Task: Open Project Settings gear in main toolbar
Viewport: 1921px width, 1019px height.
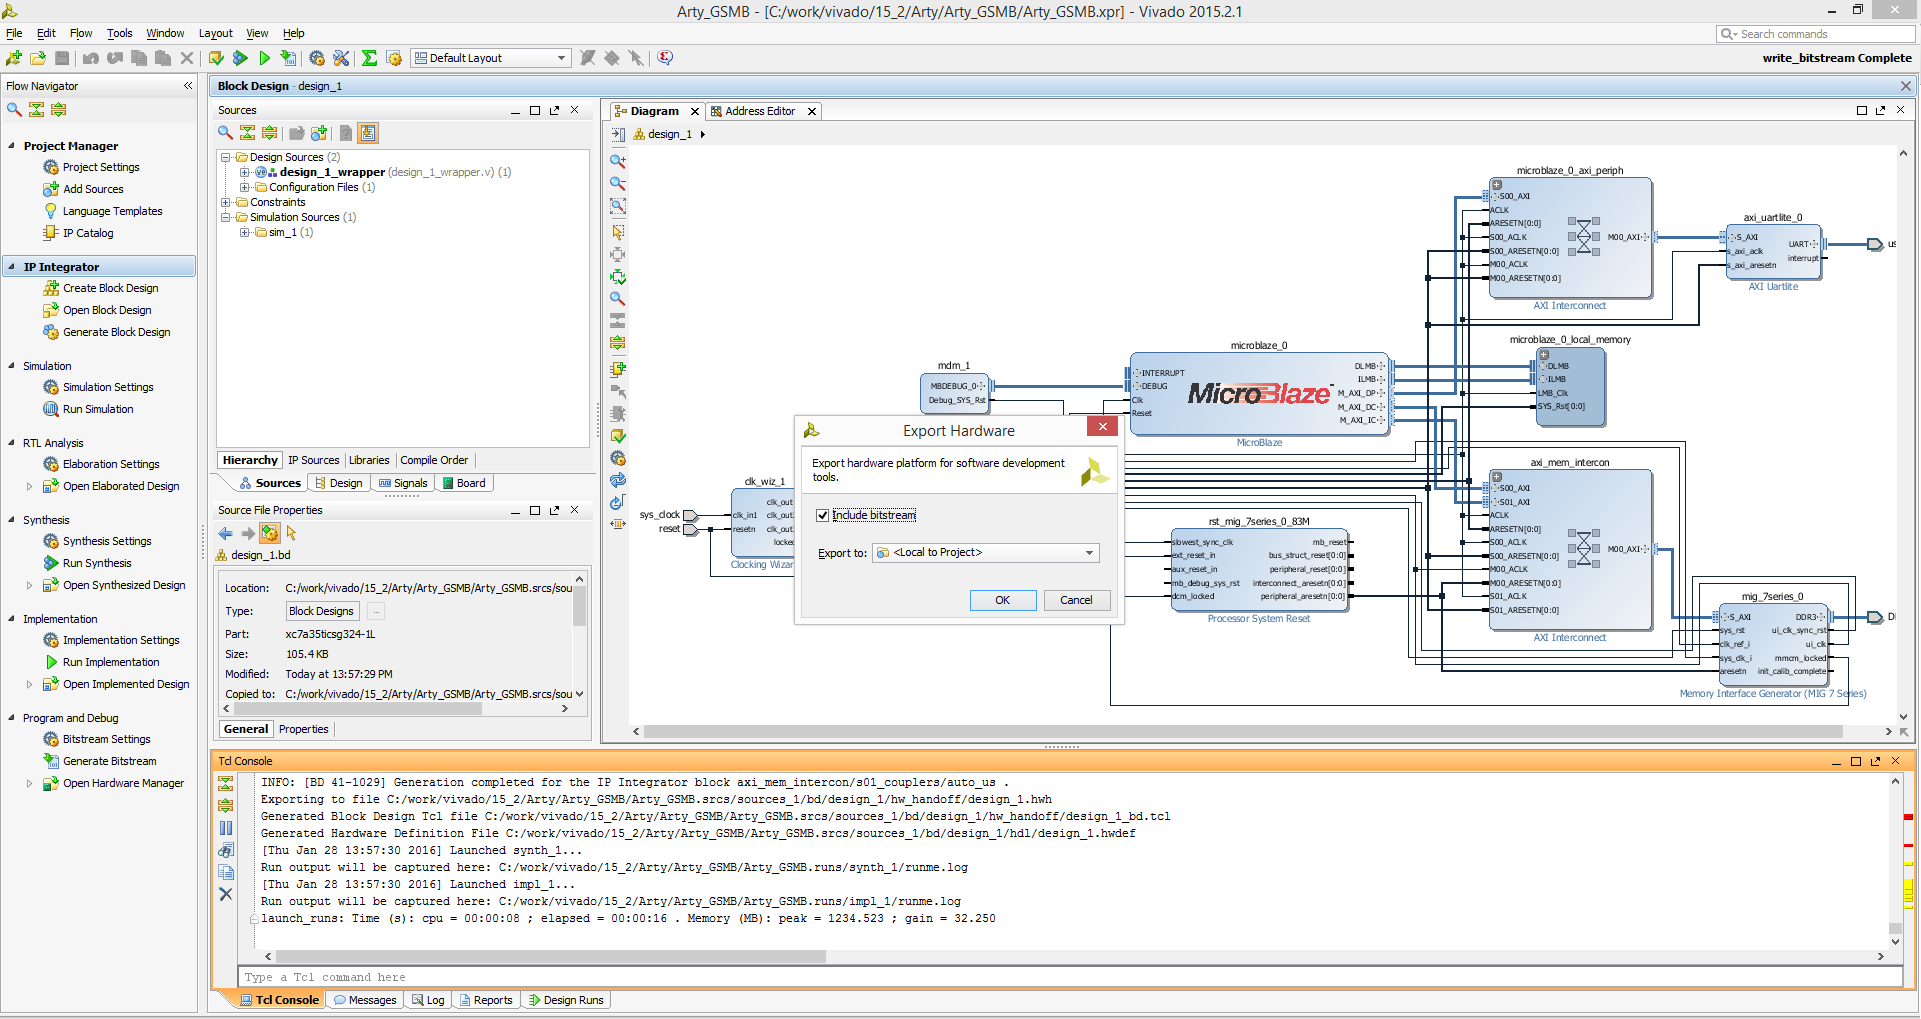Action: coord(317,58)
